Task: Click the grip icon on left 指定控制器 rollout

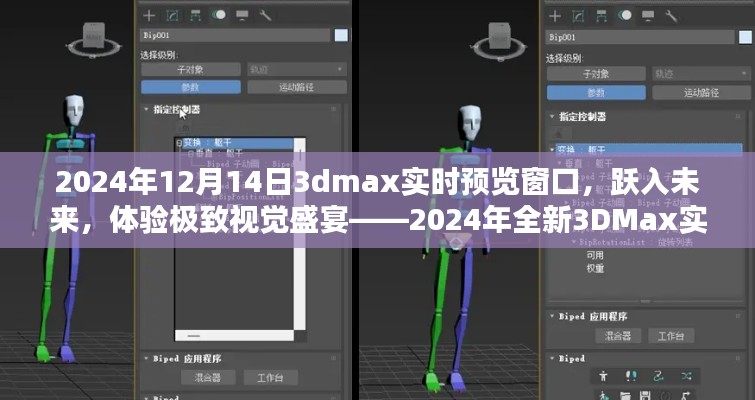Action: click(x=333, y=109)
